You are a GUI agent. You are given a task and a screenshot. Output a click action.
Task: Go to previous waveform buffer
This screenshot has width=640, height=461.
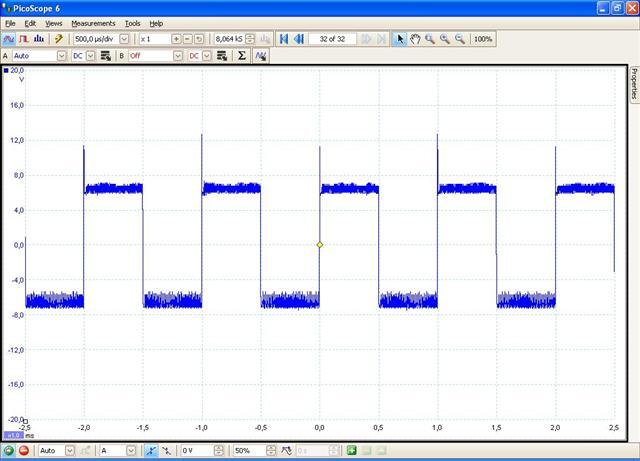point(299,39)
